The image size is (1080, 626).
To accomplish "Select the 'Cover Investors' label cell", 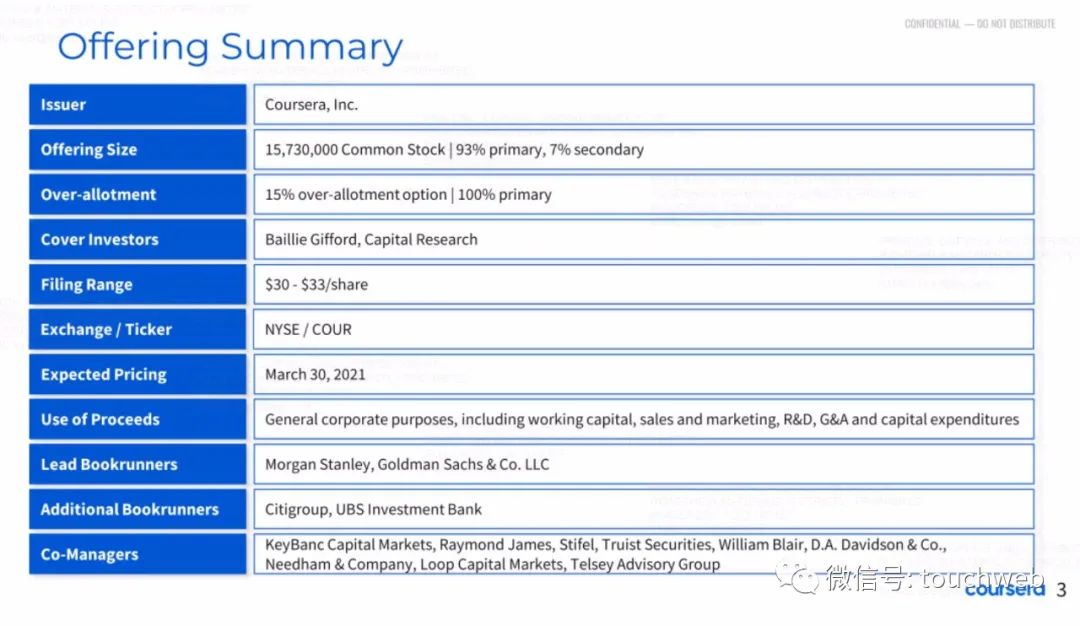I will (138, 240).
